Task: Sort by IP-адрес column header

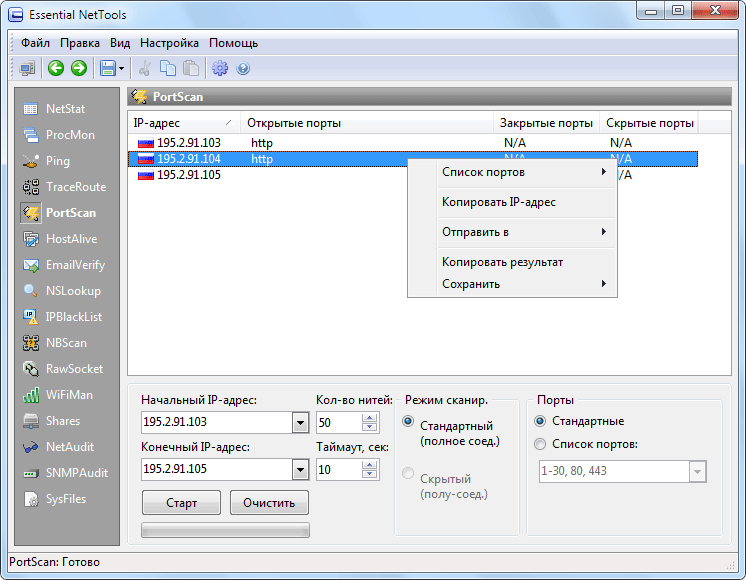Action: [184, 123]
